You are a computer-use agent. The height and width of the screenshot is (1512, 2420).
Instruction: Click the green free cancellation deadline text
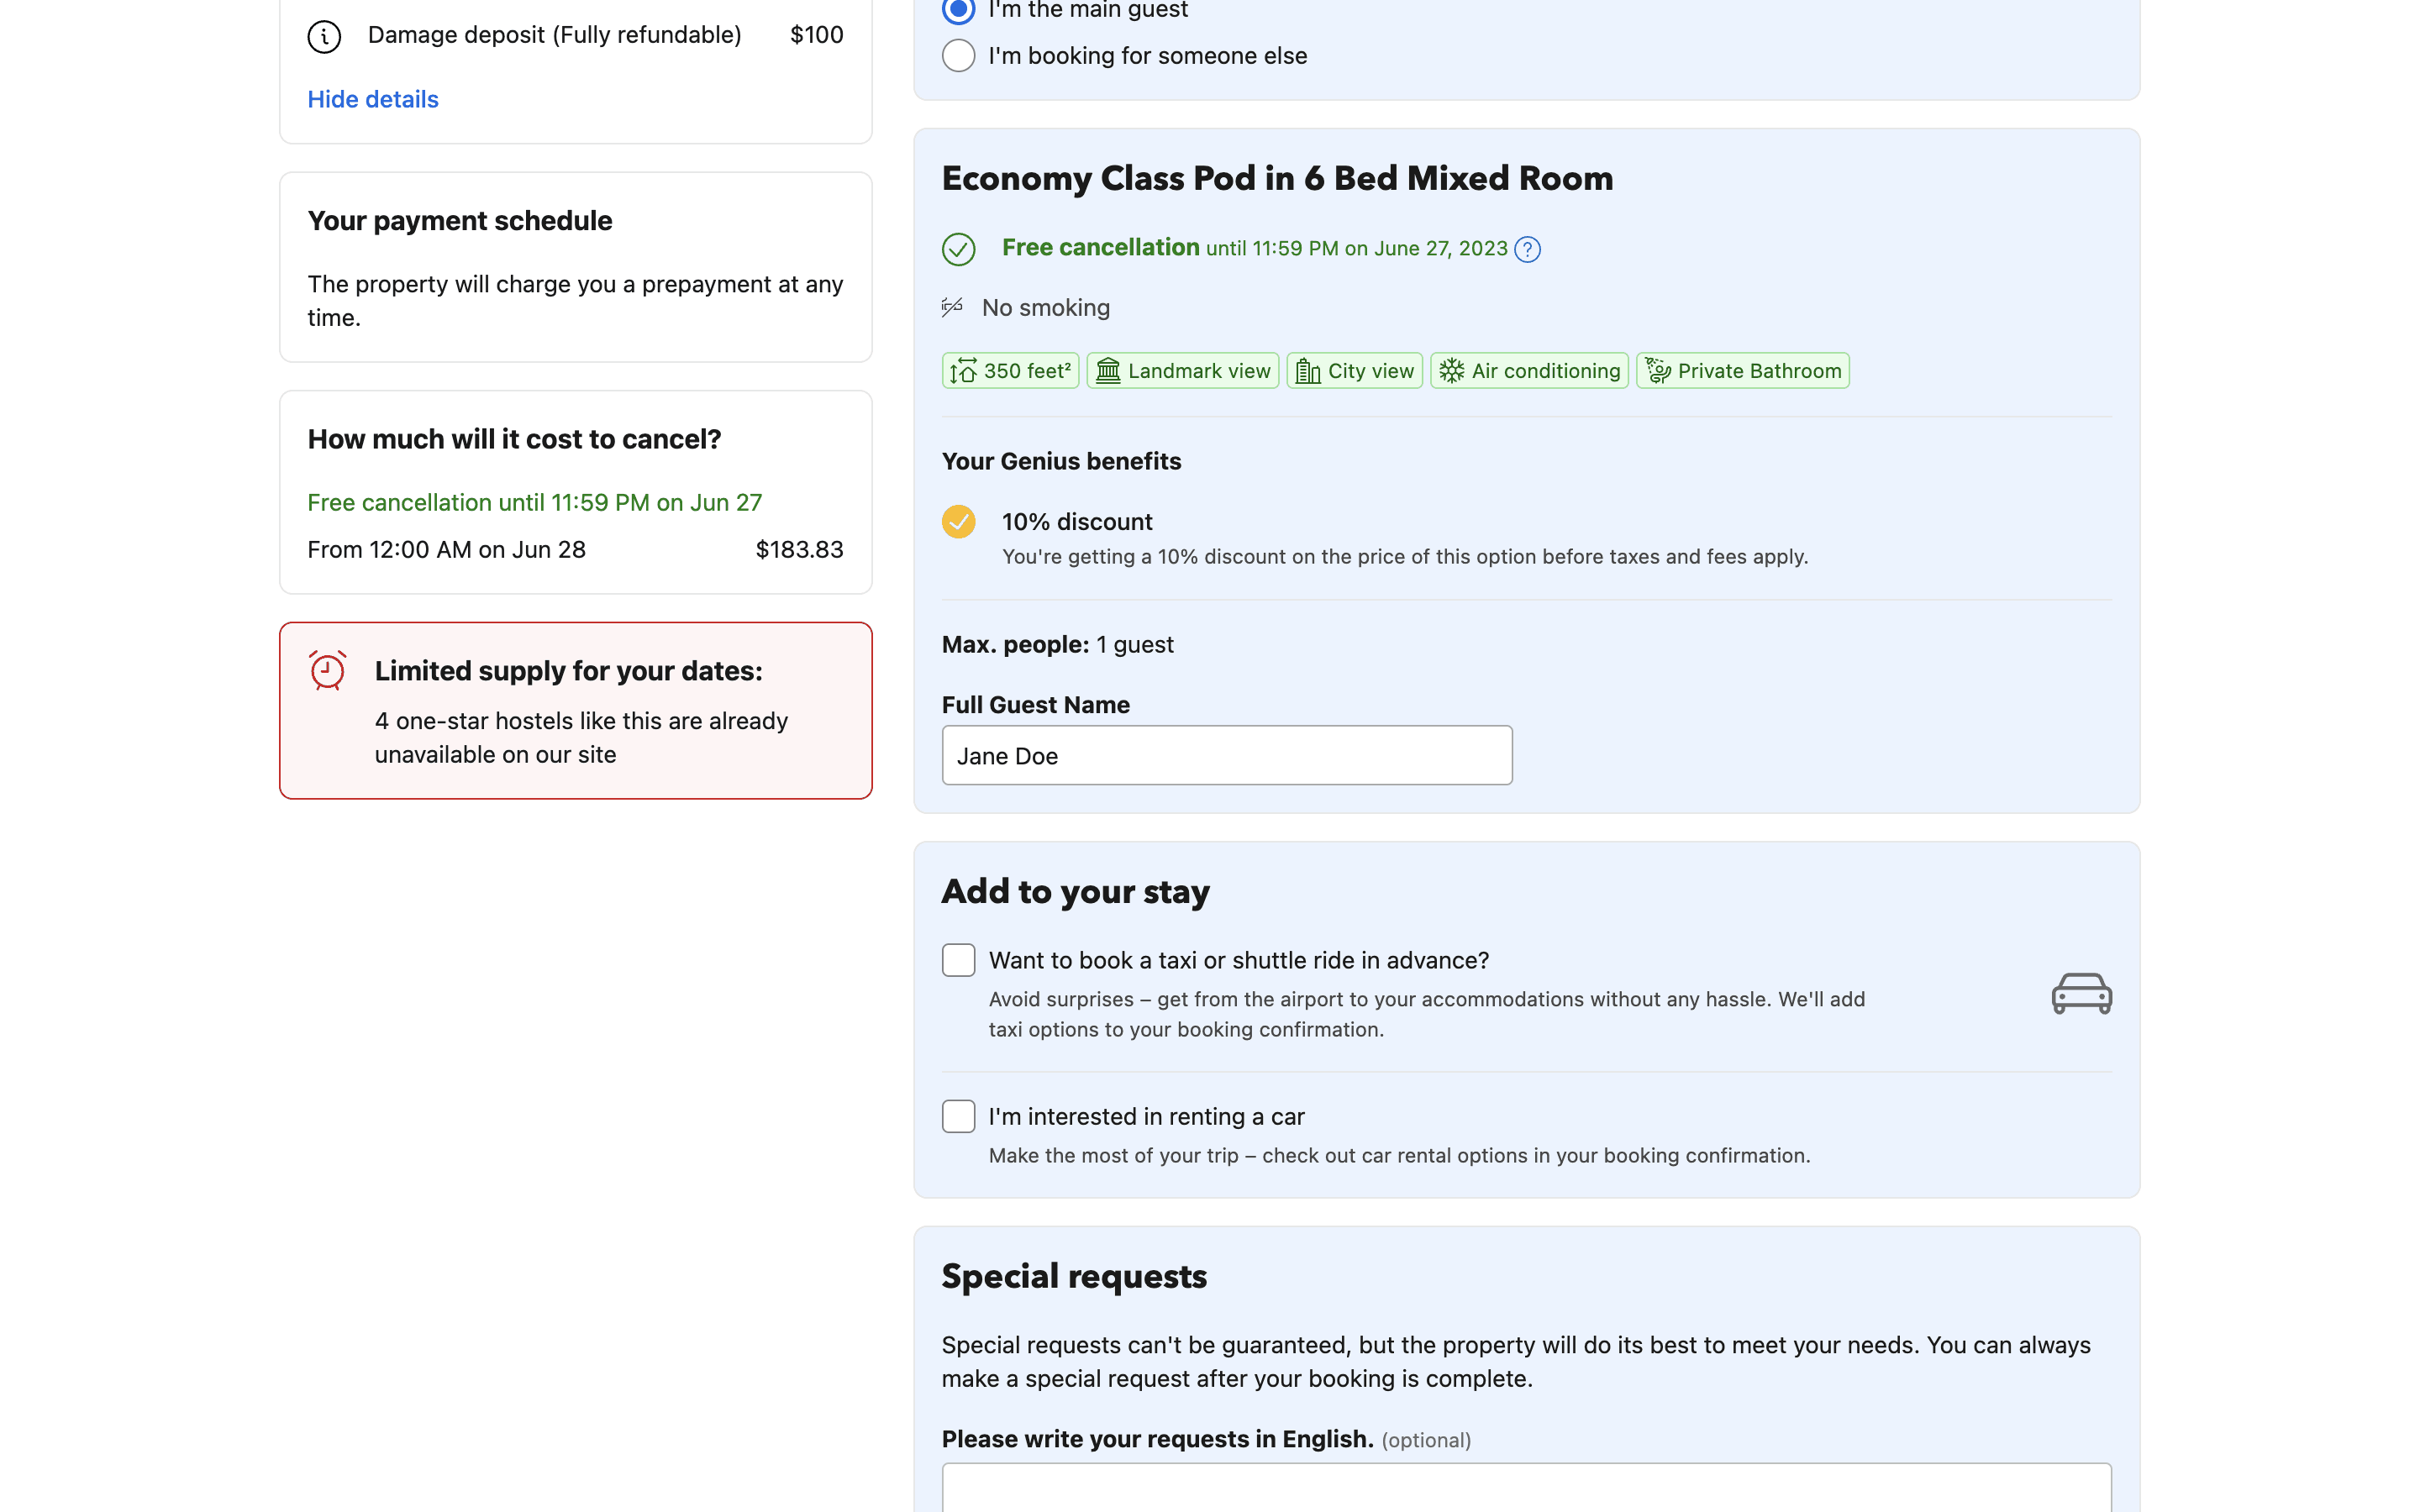tap(534, 502)
